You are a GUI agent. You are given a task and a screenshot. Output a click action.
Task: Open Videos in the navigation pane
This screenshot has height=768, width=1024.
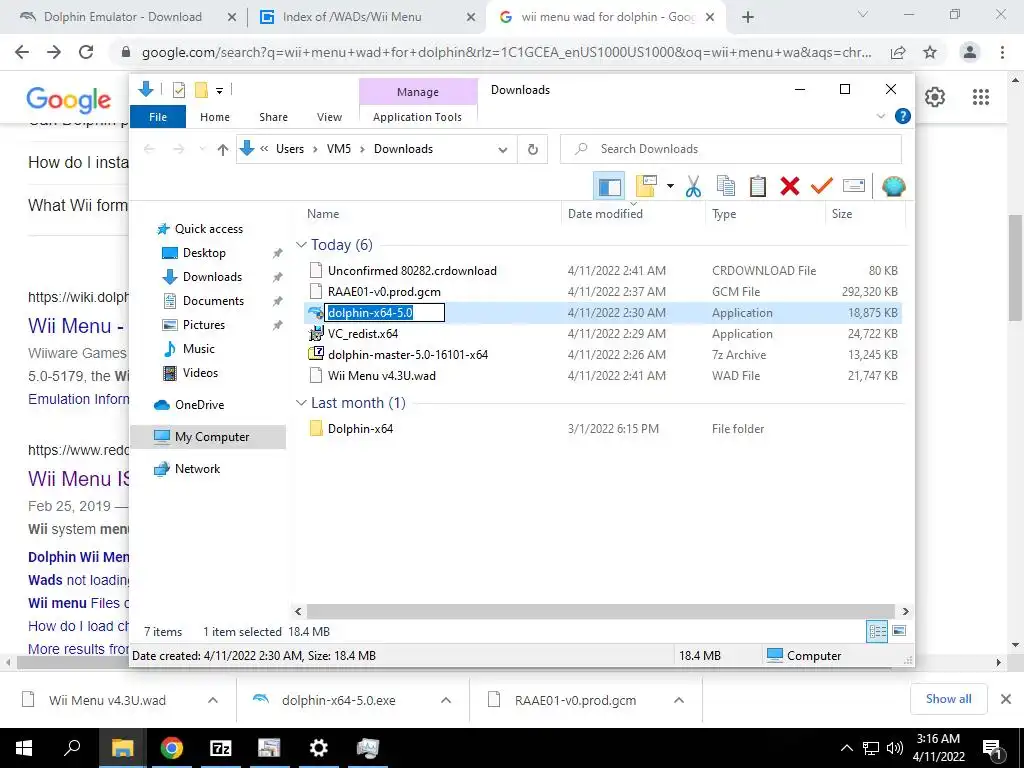200,373
